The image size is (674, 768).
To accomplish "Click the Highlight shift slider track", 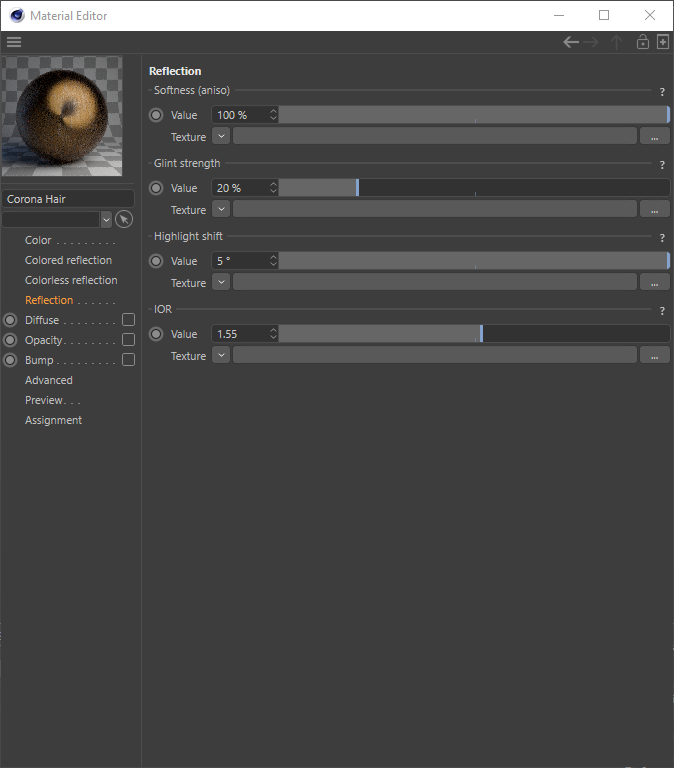I will point(474,261).
